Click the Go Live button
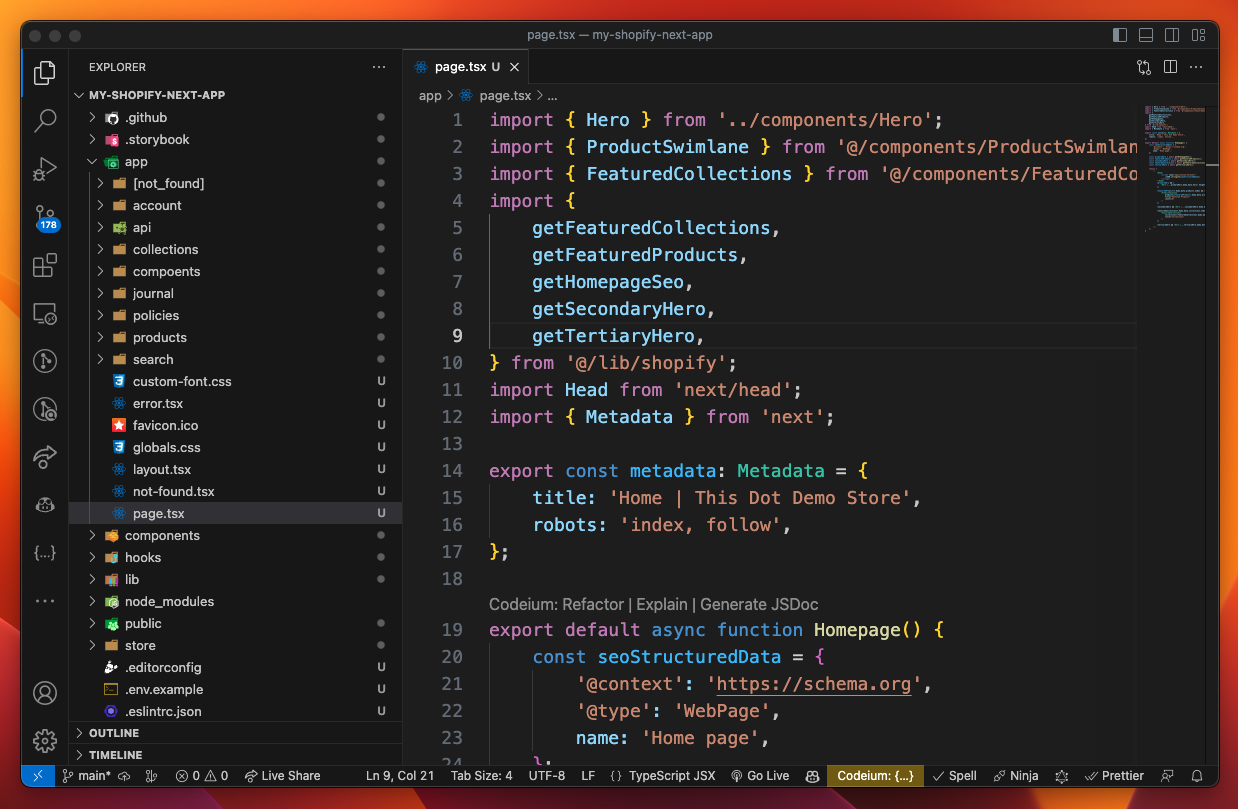Image resolution: width=1238 pixels, height=809 pixels. pos(759,775)
